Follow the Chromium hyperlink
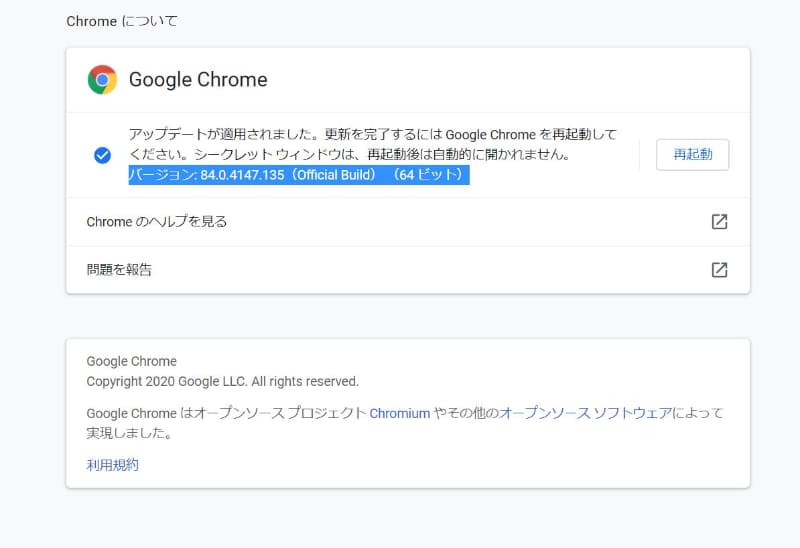800x548 pixels. tap(399, 413)
